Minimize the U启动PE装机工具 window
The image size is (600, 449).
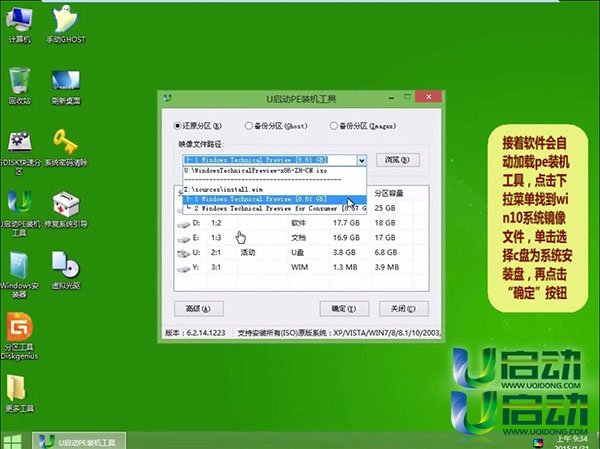[x=391, y=98]
